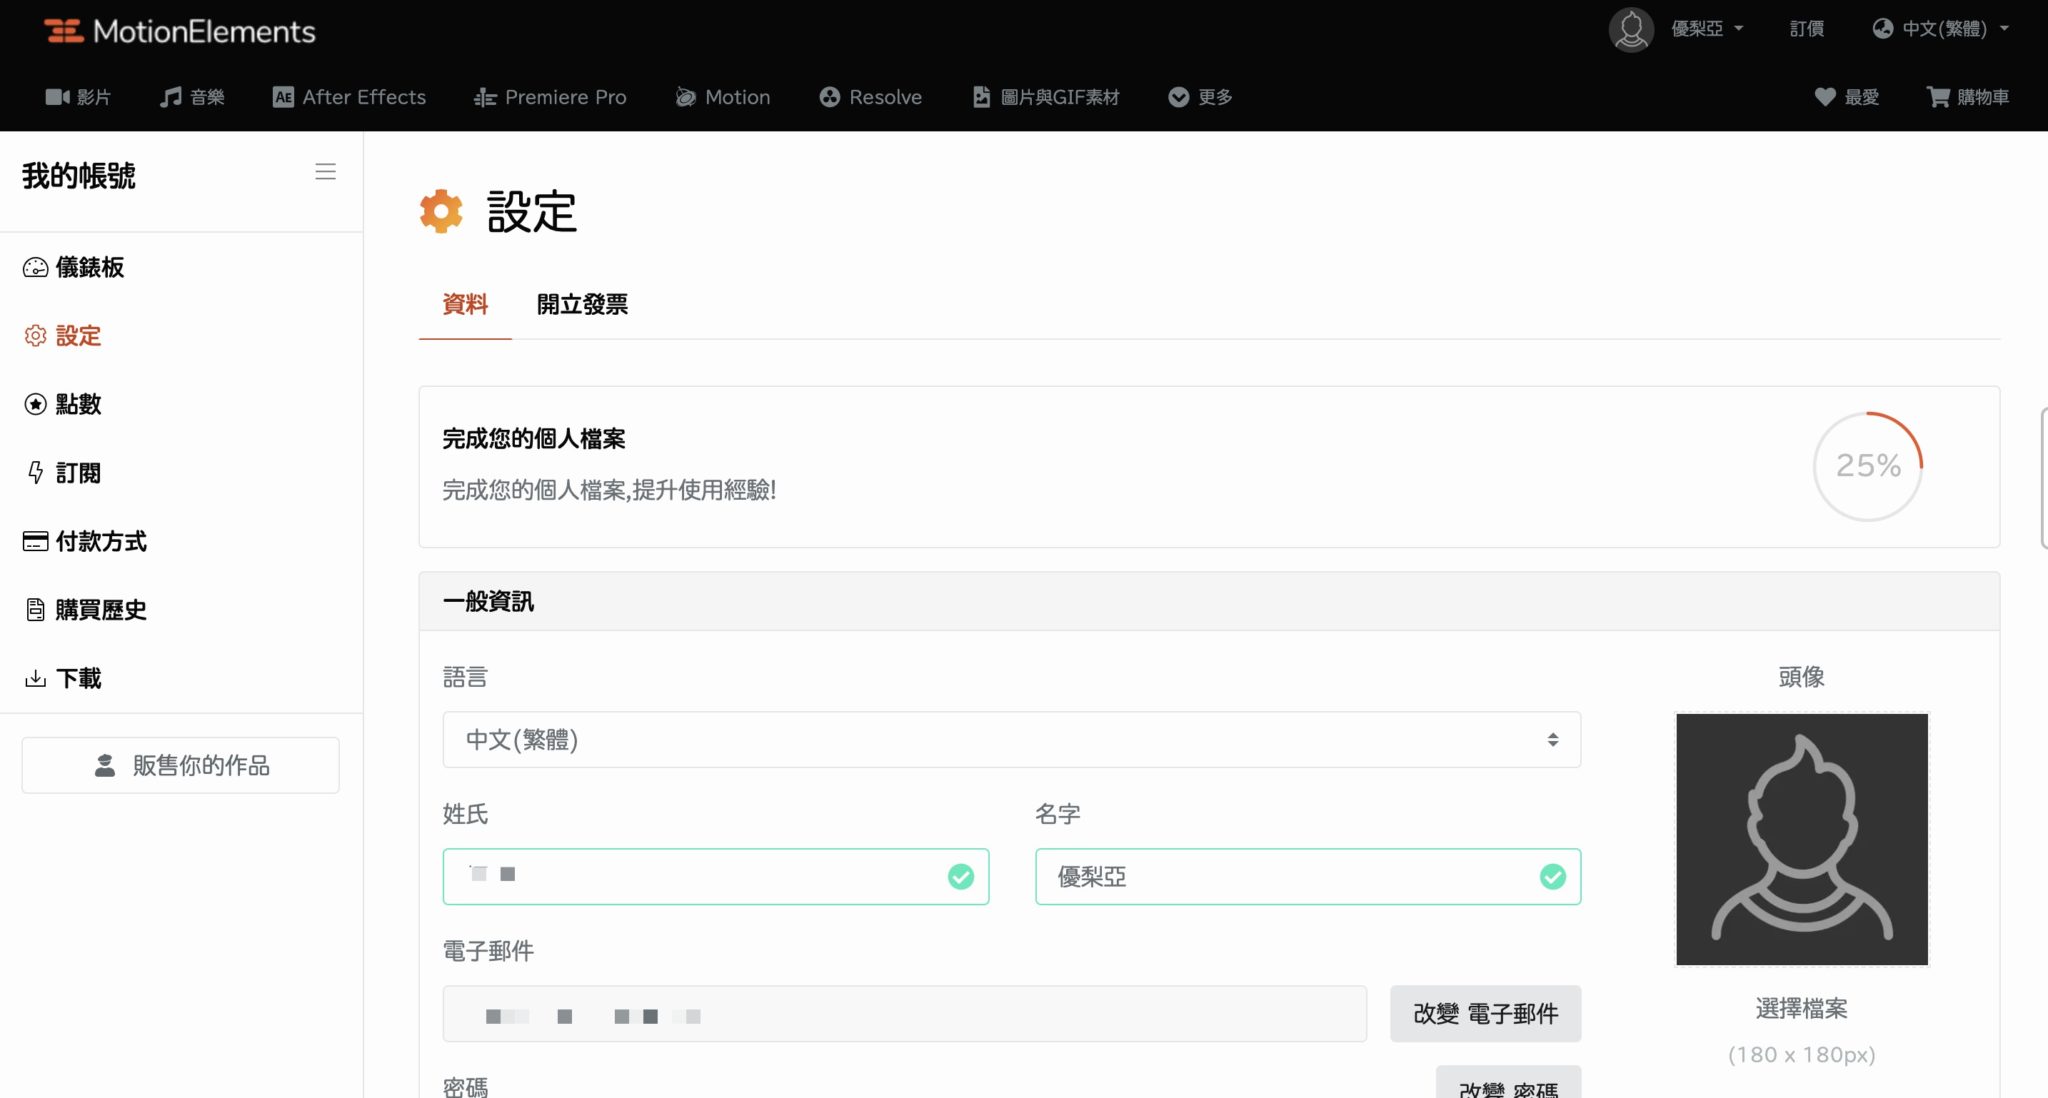
Task: Switch to the 開立發票 tab
Action: (581, 305)
